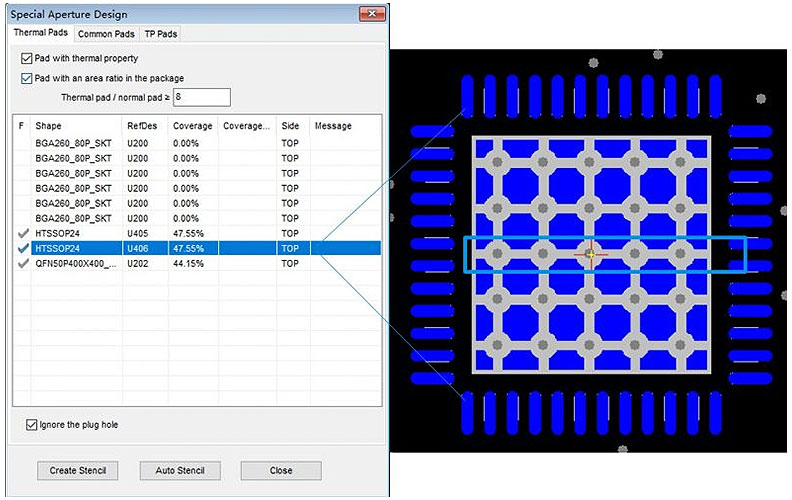Click the checkmark icon beside QFN50P400X400 row
This screenshot has height=500, width=792.
click(x=22, y=264)
